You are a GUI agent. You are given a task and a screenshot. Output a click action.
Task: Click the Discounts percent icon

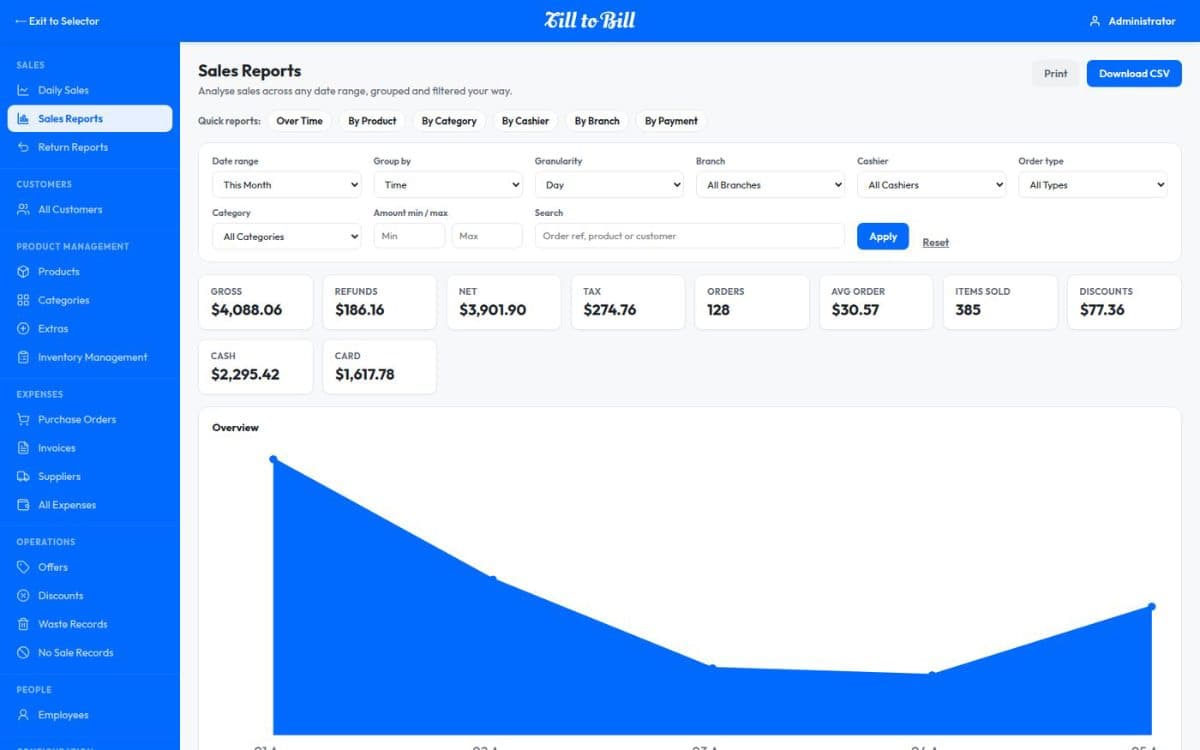coord(23,595)
